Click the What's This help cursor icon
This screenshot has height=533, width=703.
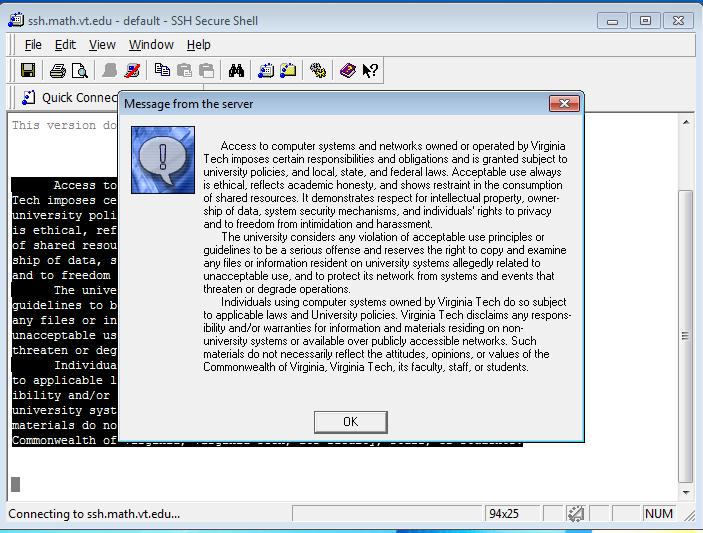click(370, 71)
